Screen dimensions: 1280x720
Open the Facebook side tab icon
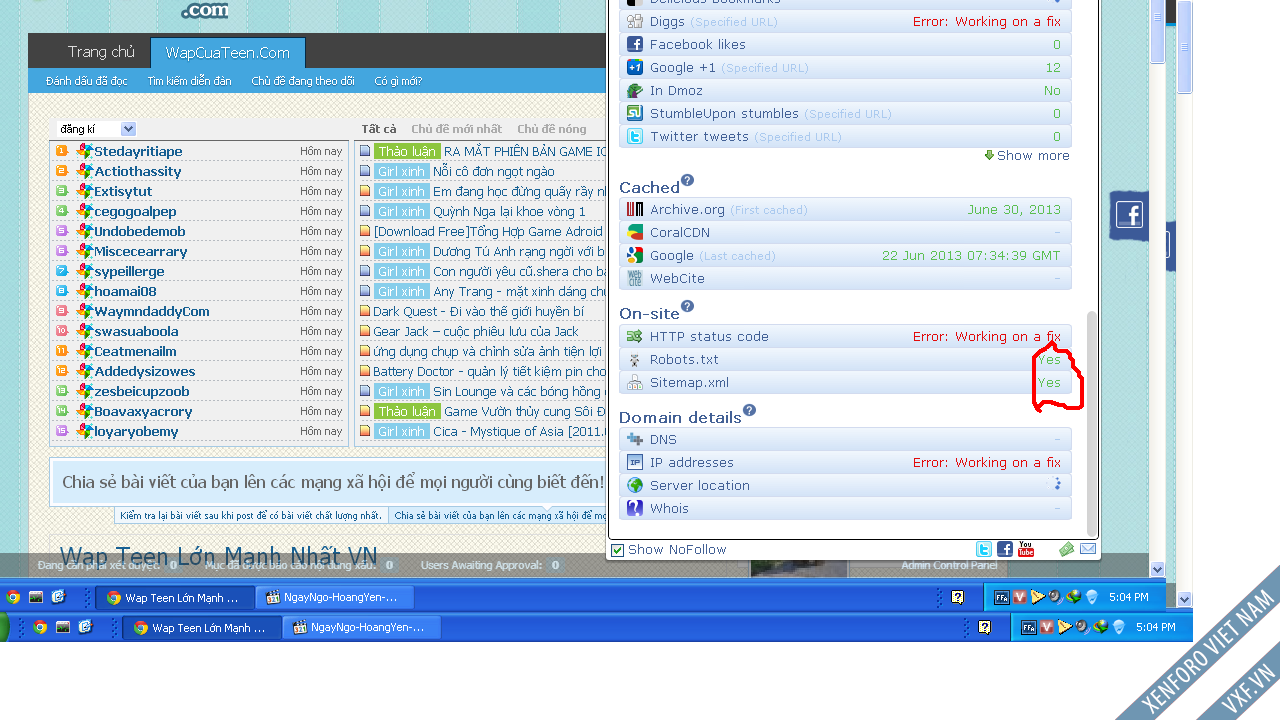tap(1129, 215)
